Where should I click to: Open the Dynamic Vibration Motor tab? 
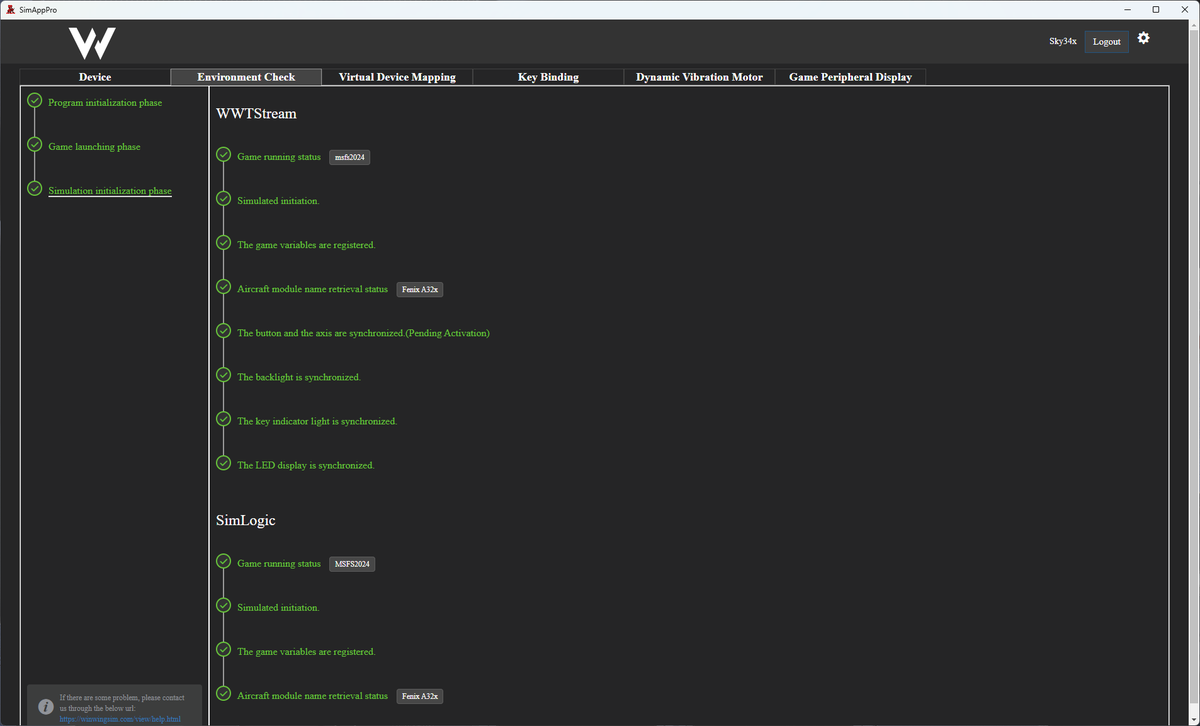[x=699, y=77]
